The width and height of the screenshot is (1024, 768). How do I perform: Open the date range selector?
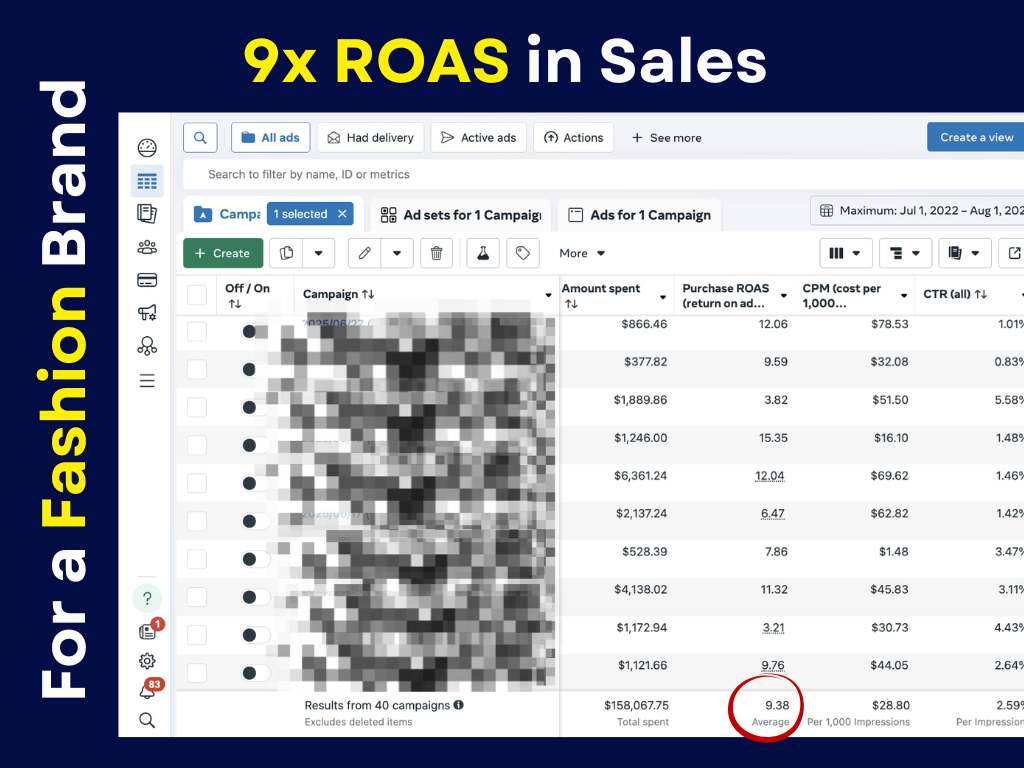coord(920,211)
